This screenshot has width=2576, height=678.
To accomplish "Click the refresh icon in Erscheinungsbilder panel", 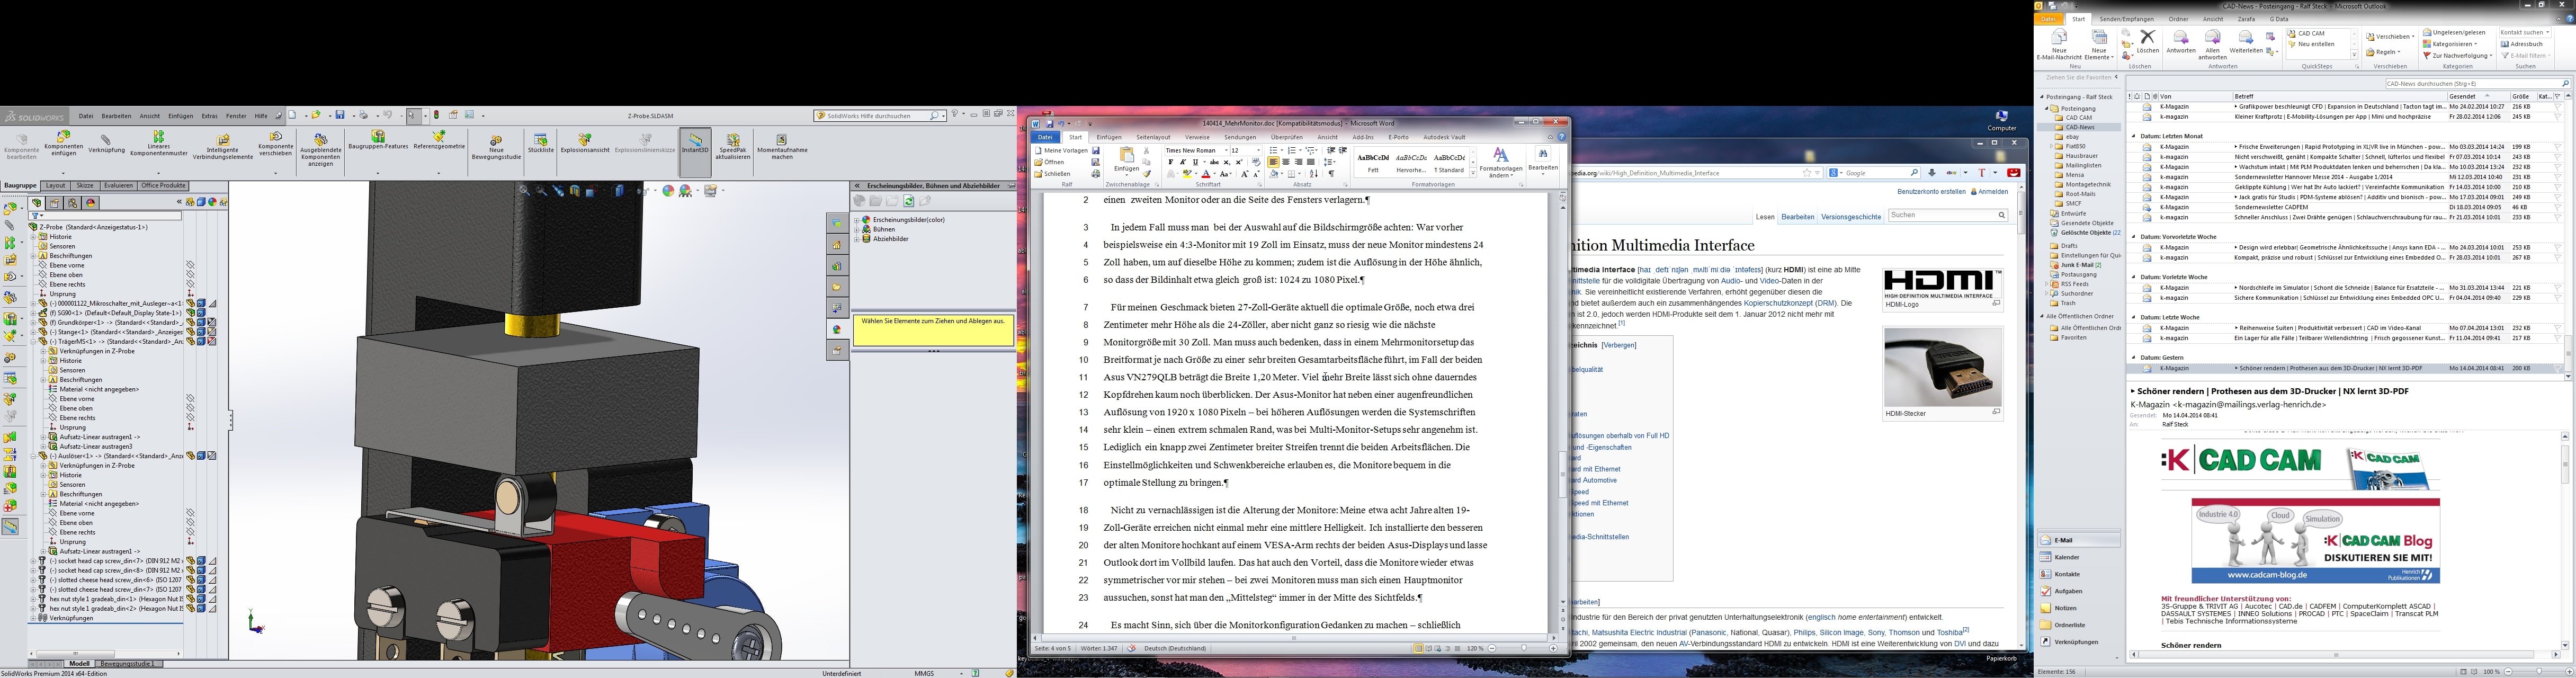I will point(909,201).
